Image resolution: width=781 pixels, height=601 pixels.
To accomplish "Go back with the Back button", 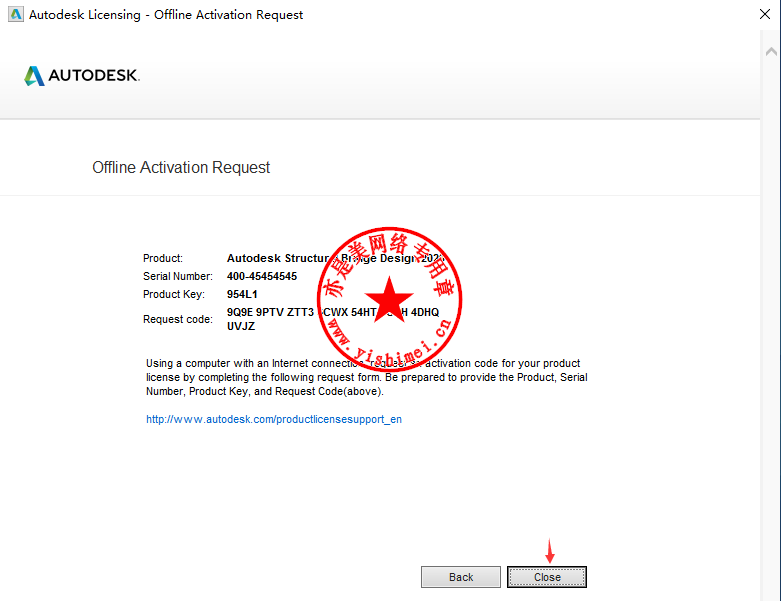I will [x=461, y=577].
